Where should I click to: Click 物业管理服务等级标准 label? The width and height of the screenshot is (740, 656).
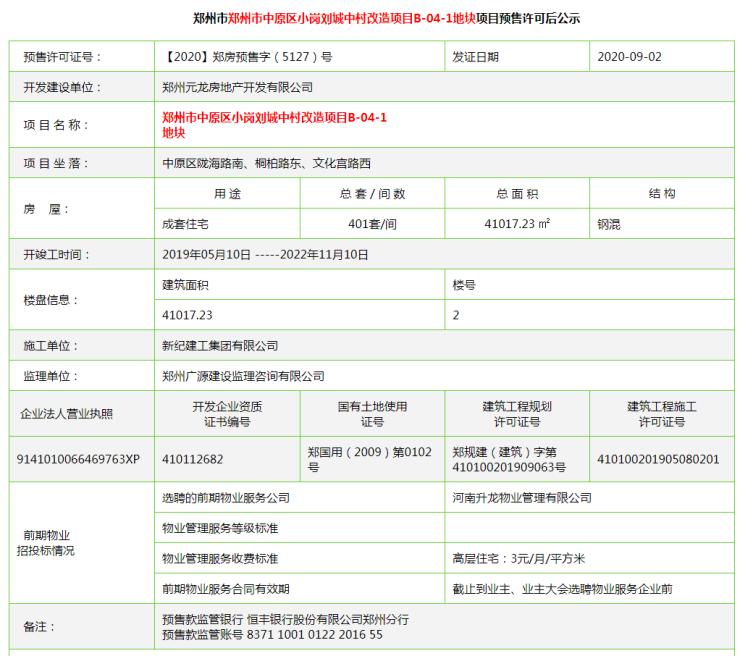220,528
